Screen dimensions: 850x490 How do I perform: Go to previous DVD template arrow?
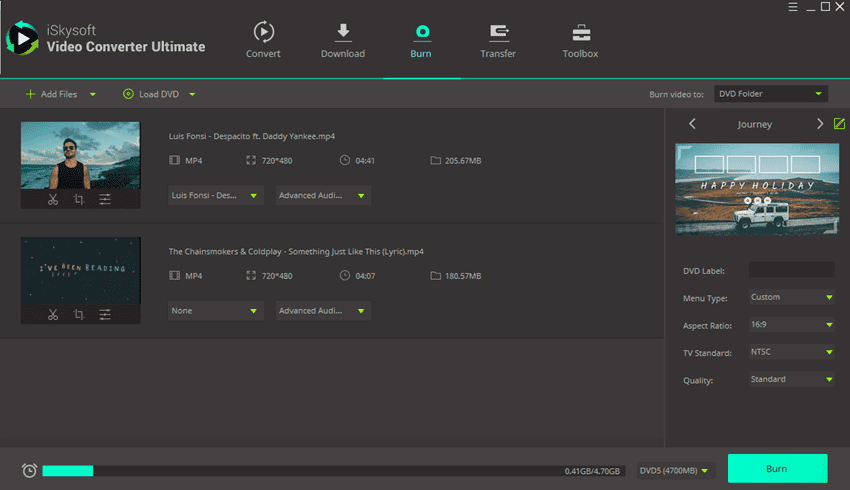(692, 124)
